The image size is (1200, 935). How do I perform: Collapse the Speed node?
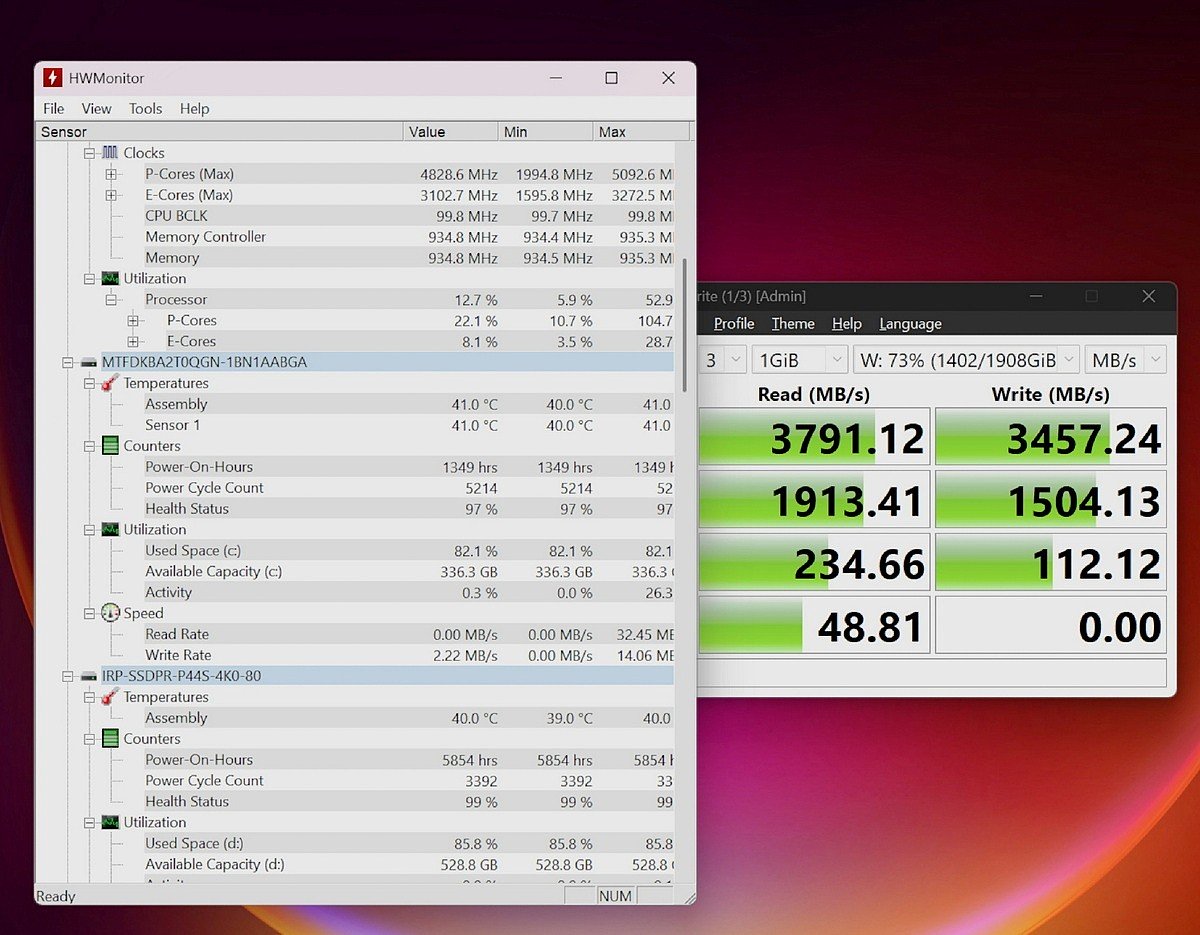pos(89,613)
